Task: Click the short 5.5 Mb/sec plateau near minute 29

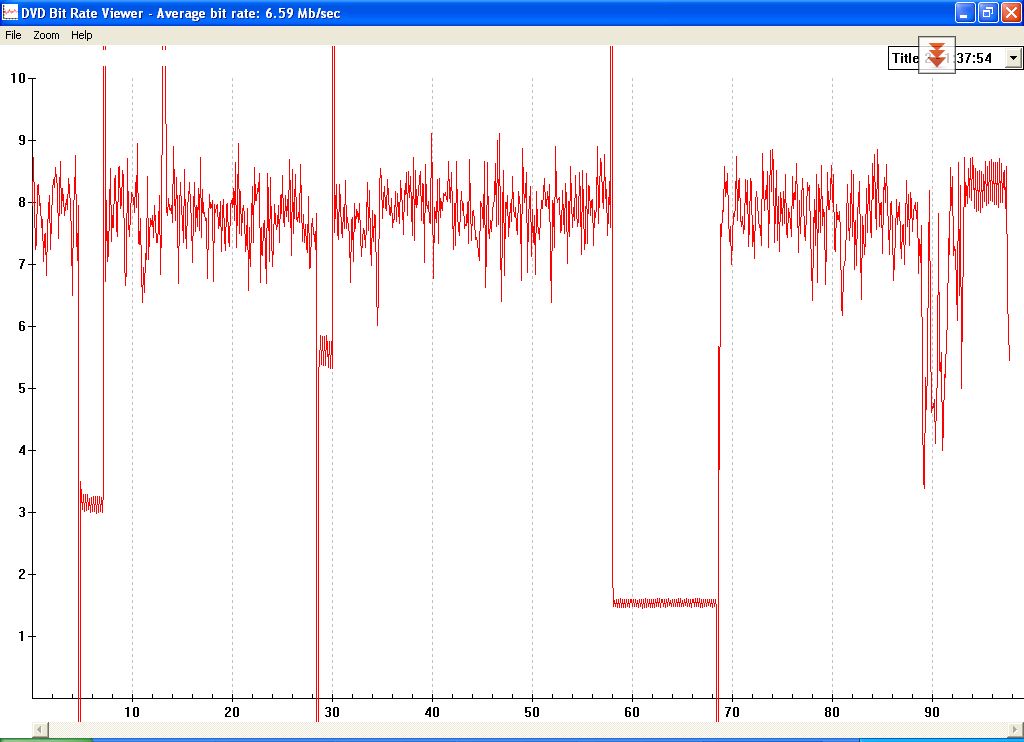Action: pos(325,351)
